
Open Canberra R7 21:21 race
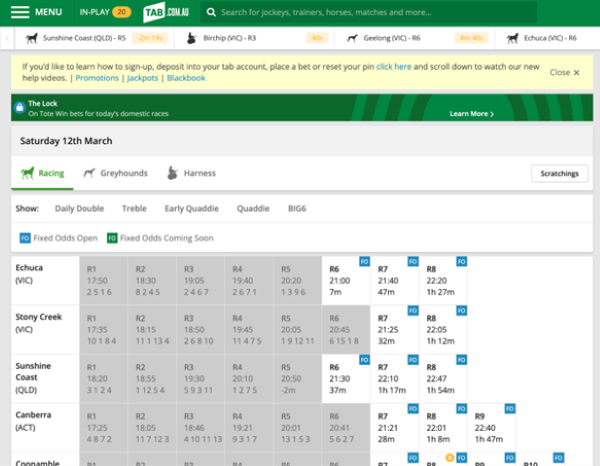pos(395,427)
